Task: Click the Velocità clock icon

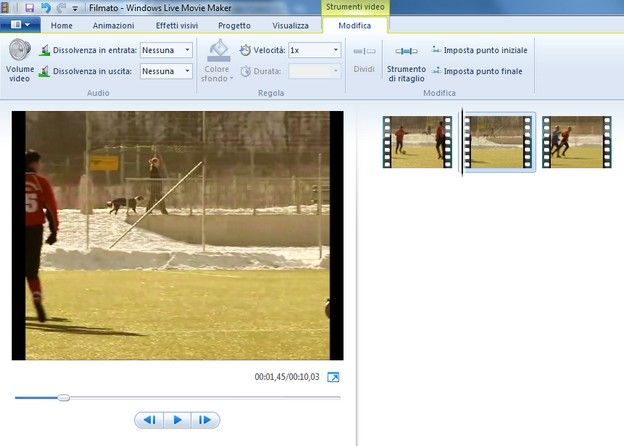Action: point(245,50)
